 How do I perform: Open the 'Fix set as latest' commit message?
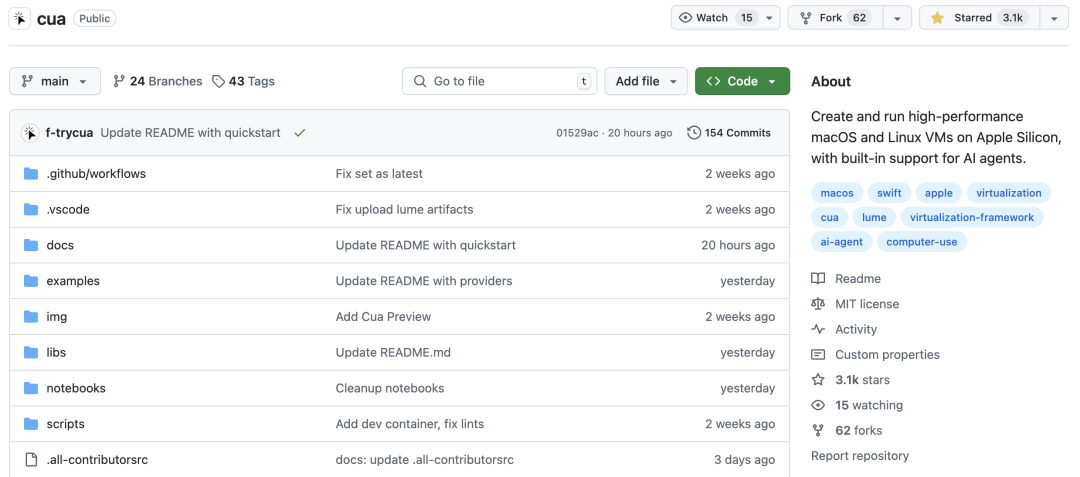[379, 173]
